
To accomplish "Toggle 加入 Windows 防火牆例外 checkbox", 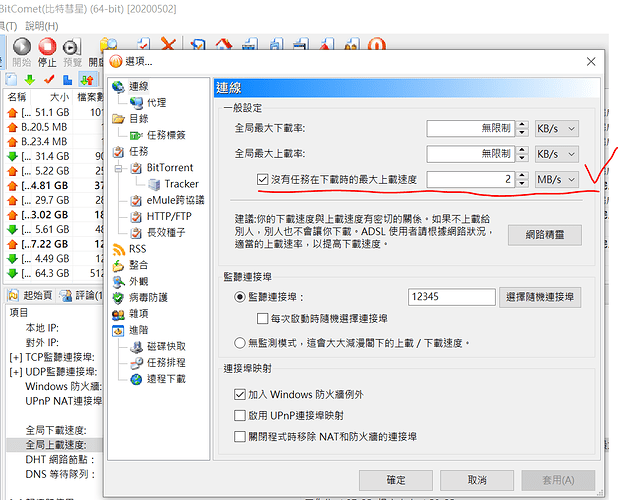I will click(239, 394).
